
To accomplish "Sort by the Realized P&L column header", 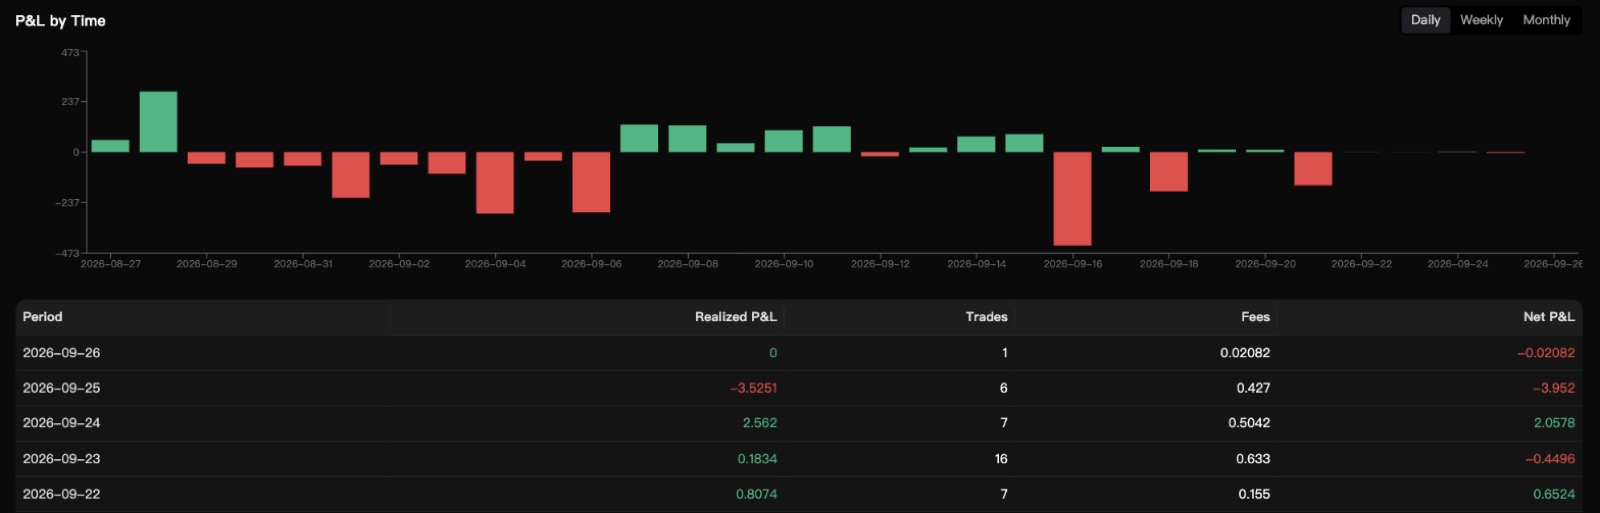I will [735, 317].
